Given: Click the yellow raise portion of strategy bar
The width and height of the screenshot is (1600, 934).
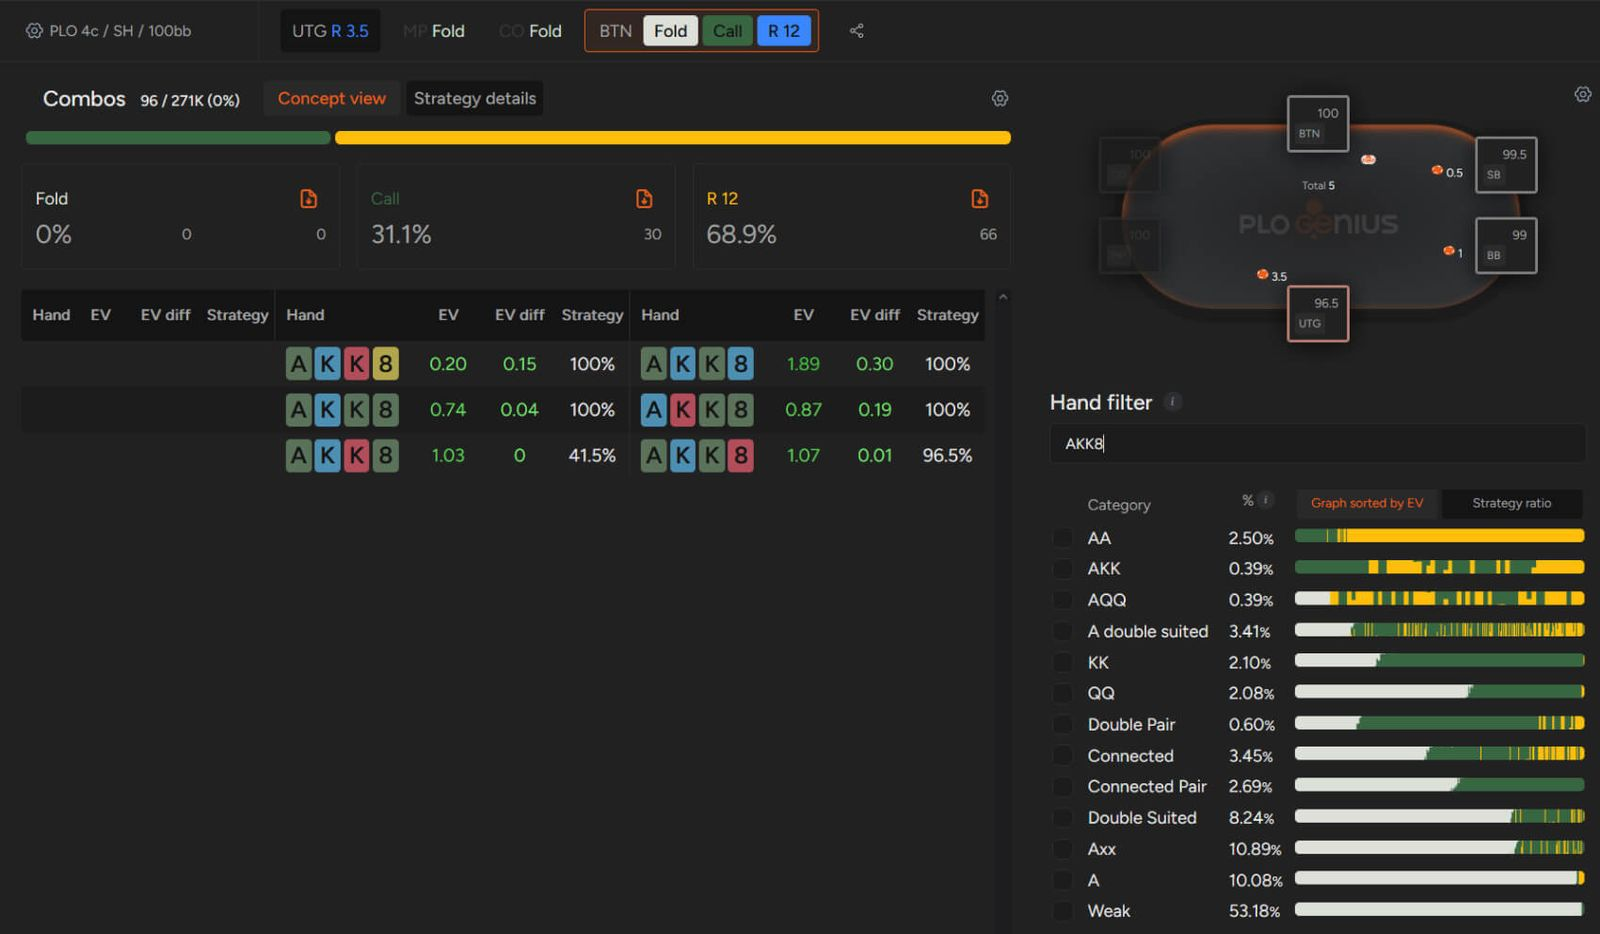Looking at the screenshot, I should click(672, 138).
